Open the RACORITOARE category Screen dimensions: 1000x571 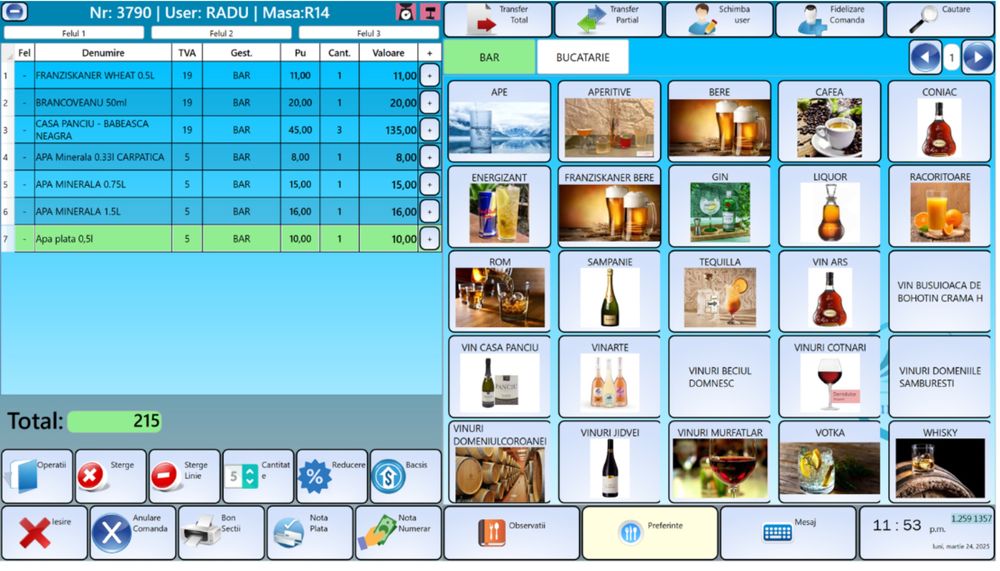click(x=939, y=207)
